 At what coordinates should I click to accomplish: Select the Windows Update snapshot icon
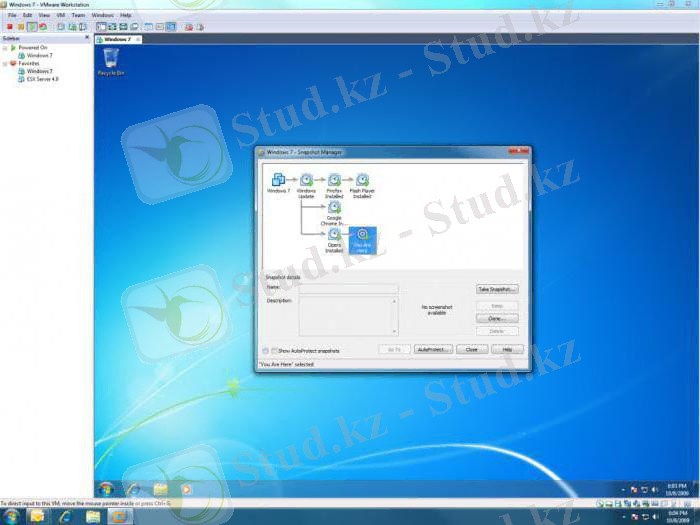(306, 180)
